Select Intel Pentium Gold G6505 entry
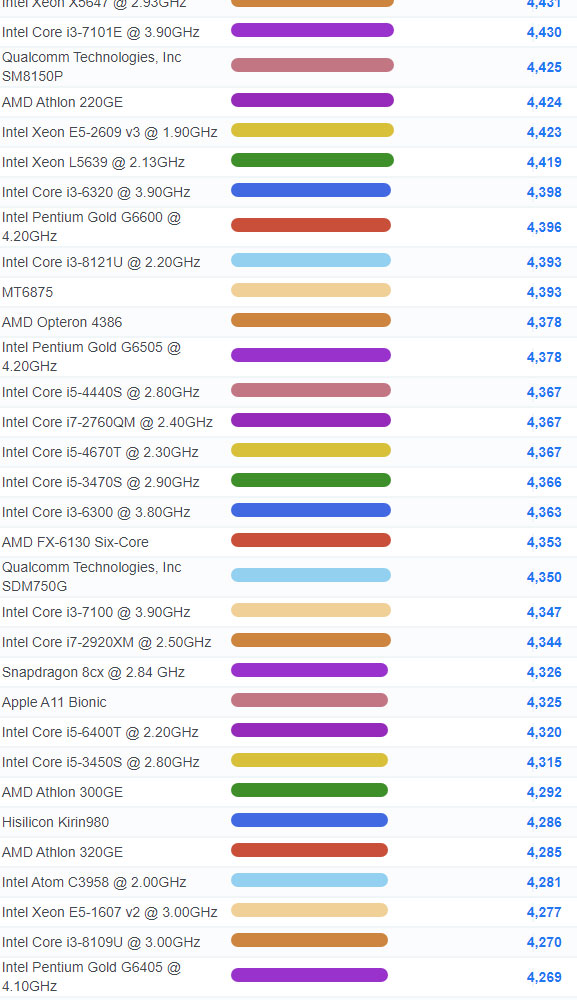 pos(92,357)
